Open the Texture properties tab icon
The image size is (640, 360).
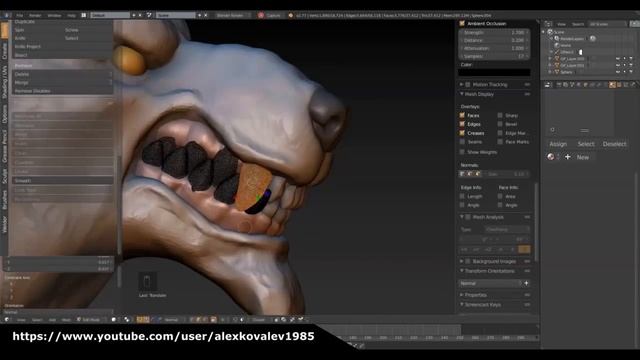click(619, 84)
